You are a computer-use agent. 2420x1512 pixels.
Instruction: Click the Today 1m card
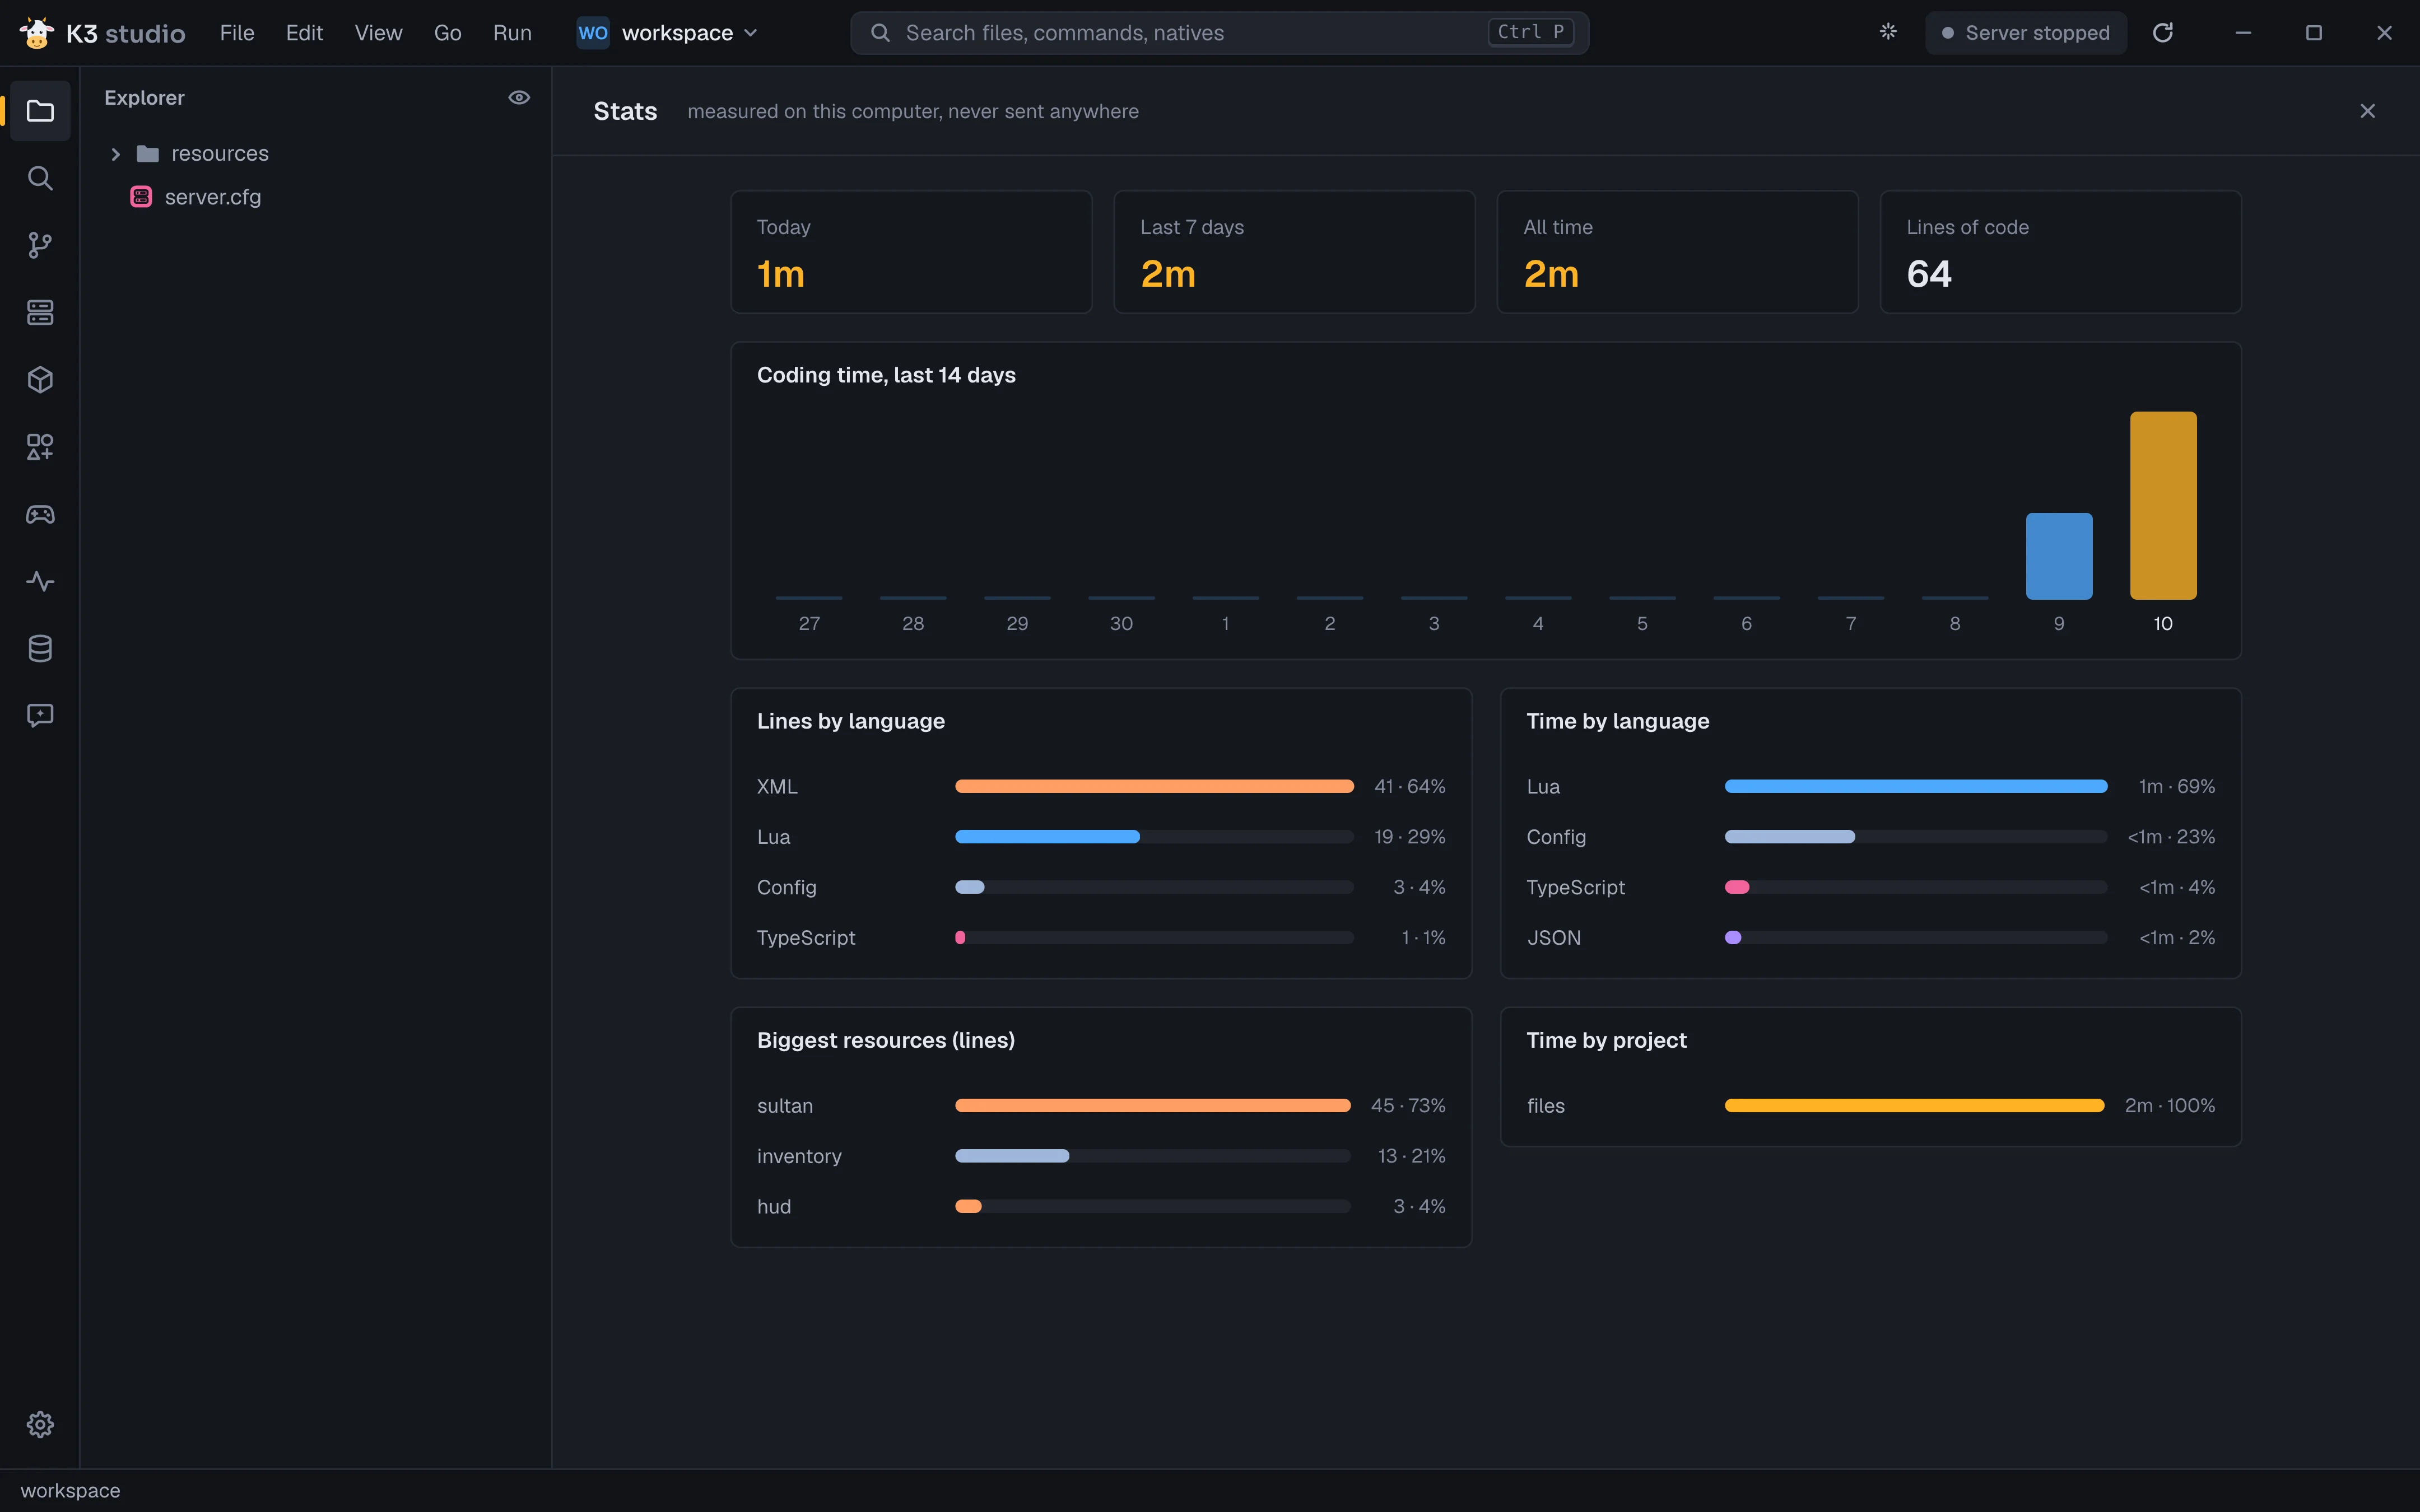click(x=911, y=252)
